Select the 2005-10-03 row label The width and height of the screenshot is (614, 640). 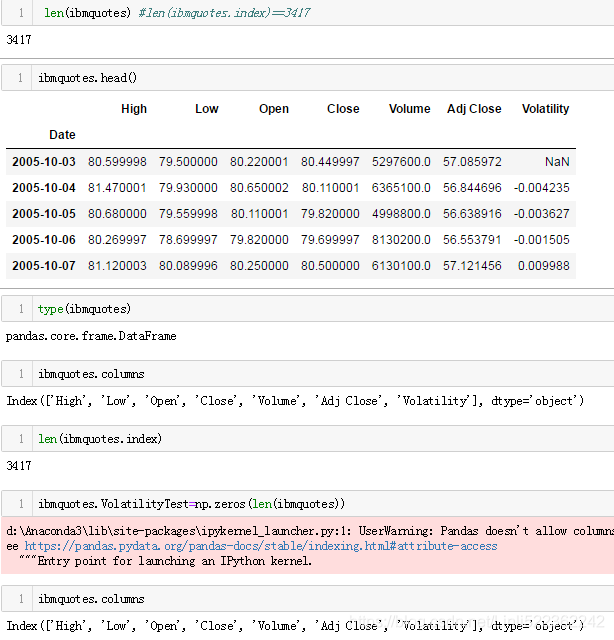tap(43, 161)
